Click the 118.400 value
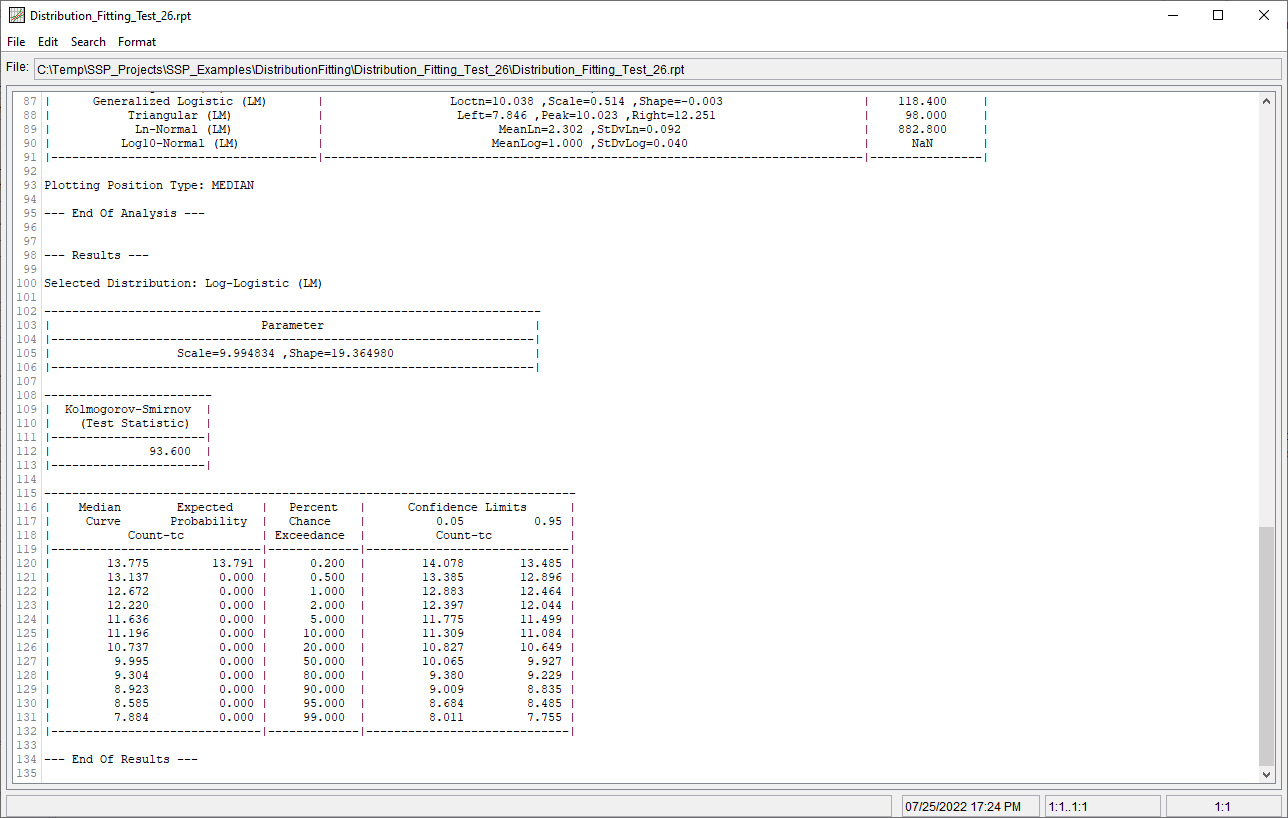Screen dimensions: 1288x818 [923, 101]
